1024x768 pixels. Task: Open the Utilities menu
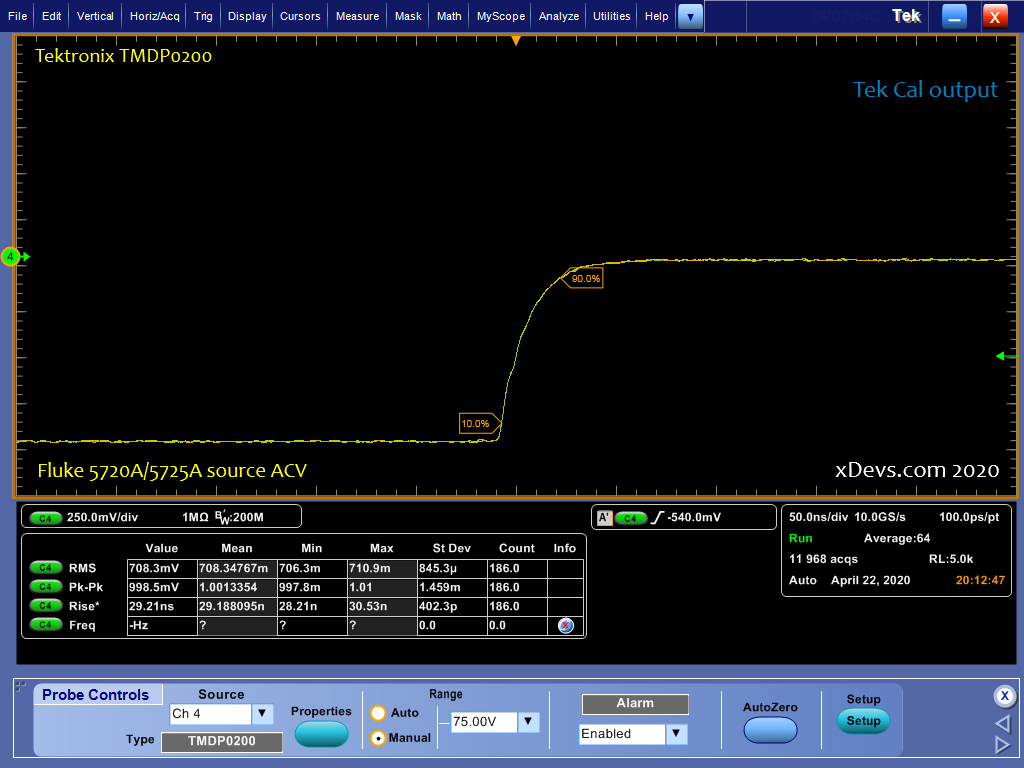(x=611, y=16)
